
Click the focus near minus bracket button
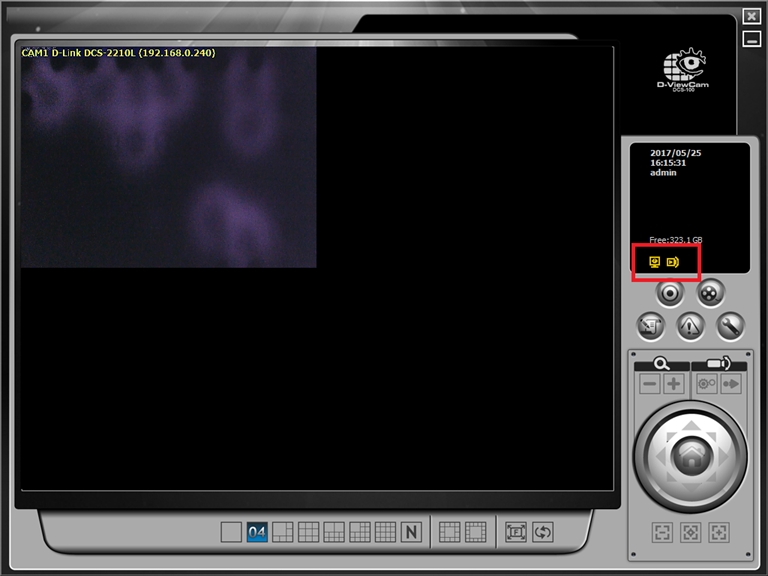pyautogui.click(x=663, y=532)
